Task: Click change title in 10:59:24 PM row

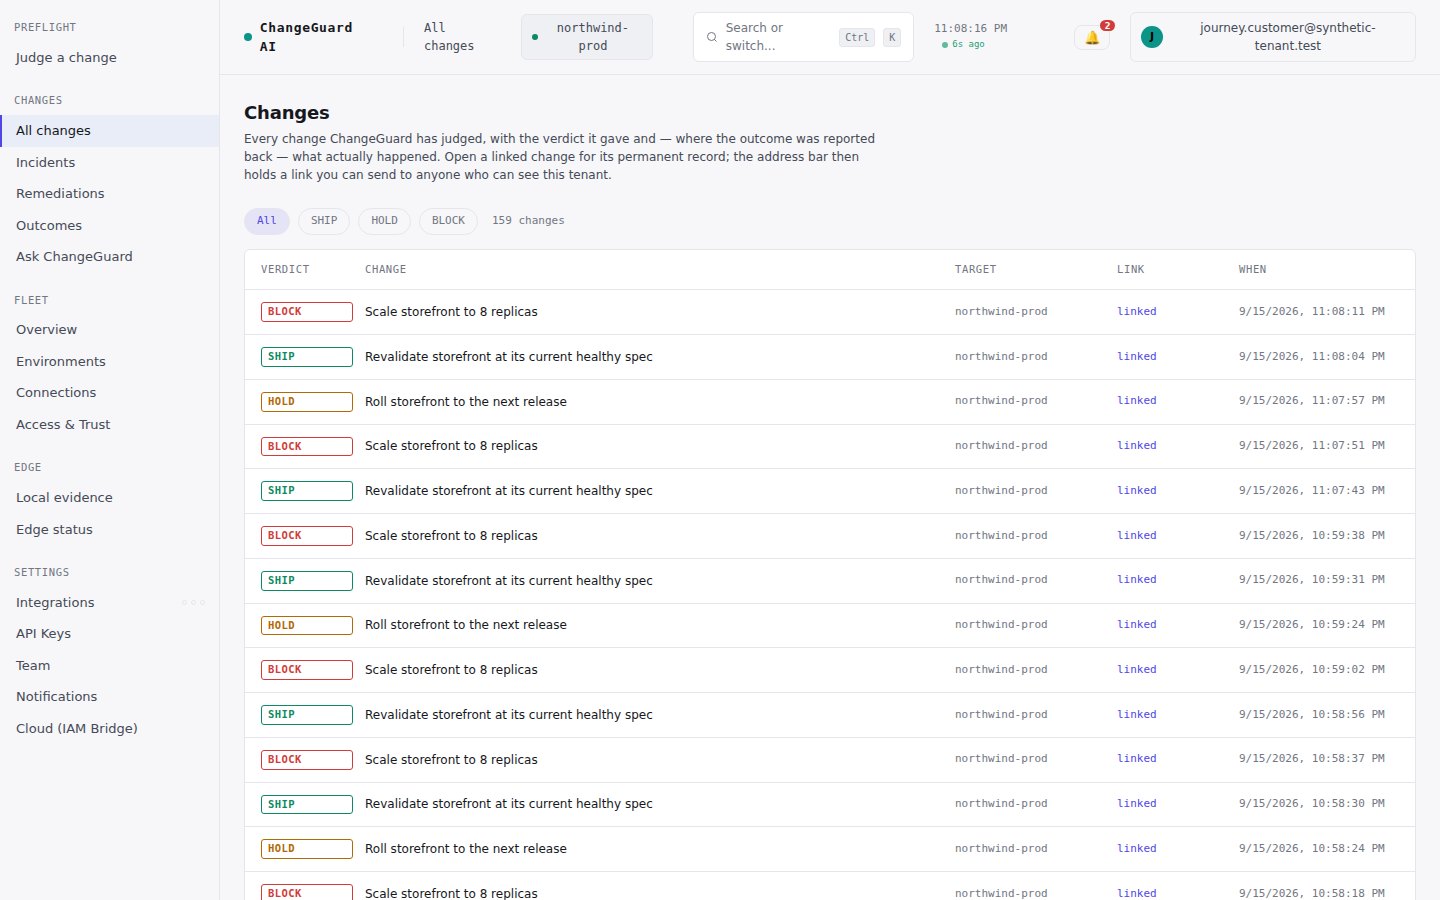Action: [465, 625]
